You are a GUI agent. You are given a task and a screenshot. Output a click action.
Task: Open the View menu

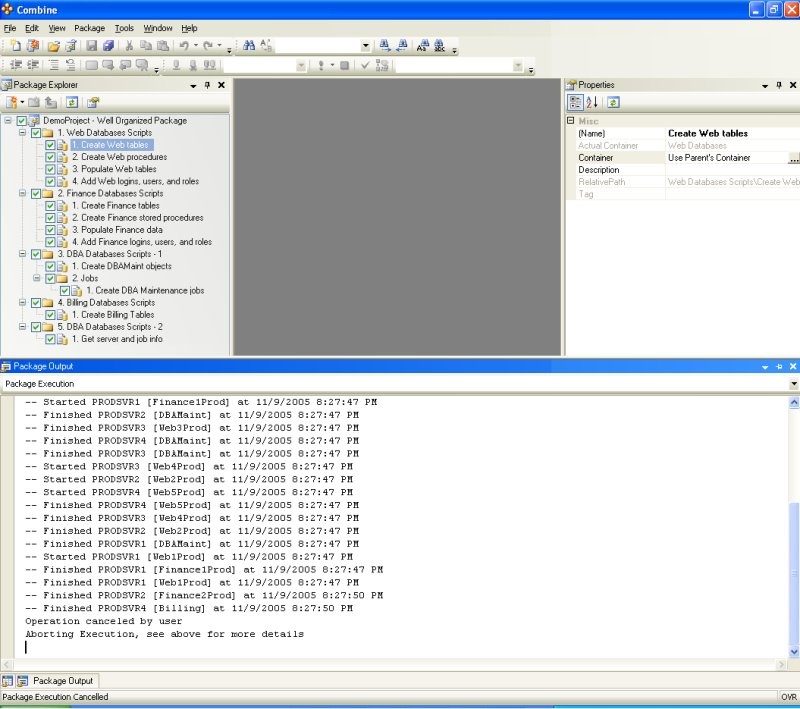tap(57, 28)
